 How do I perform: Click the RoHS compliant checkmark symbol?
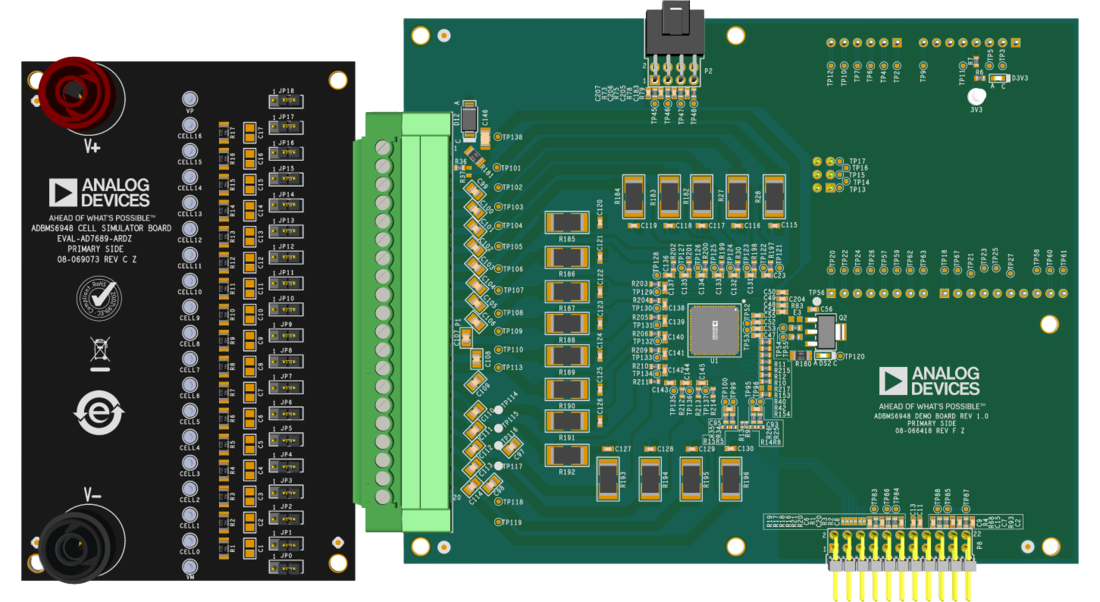pyautogui.click(x=98, y=298)
